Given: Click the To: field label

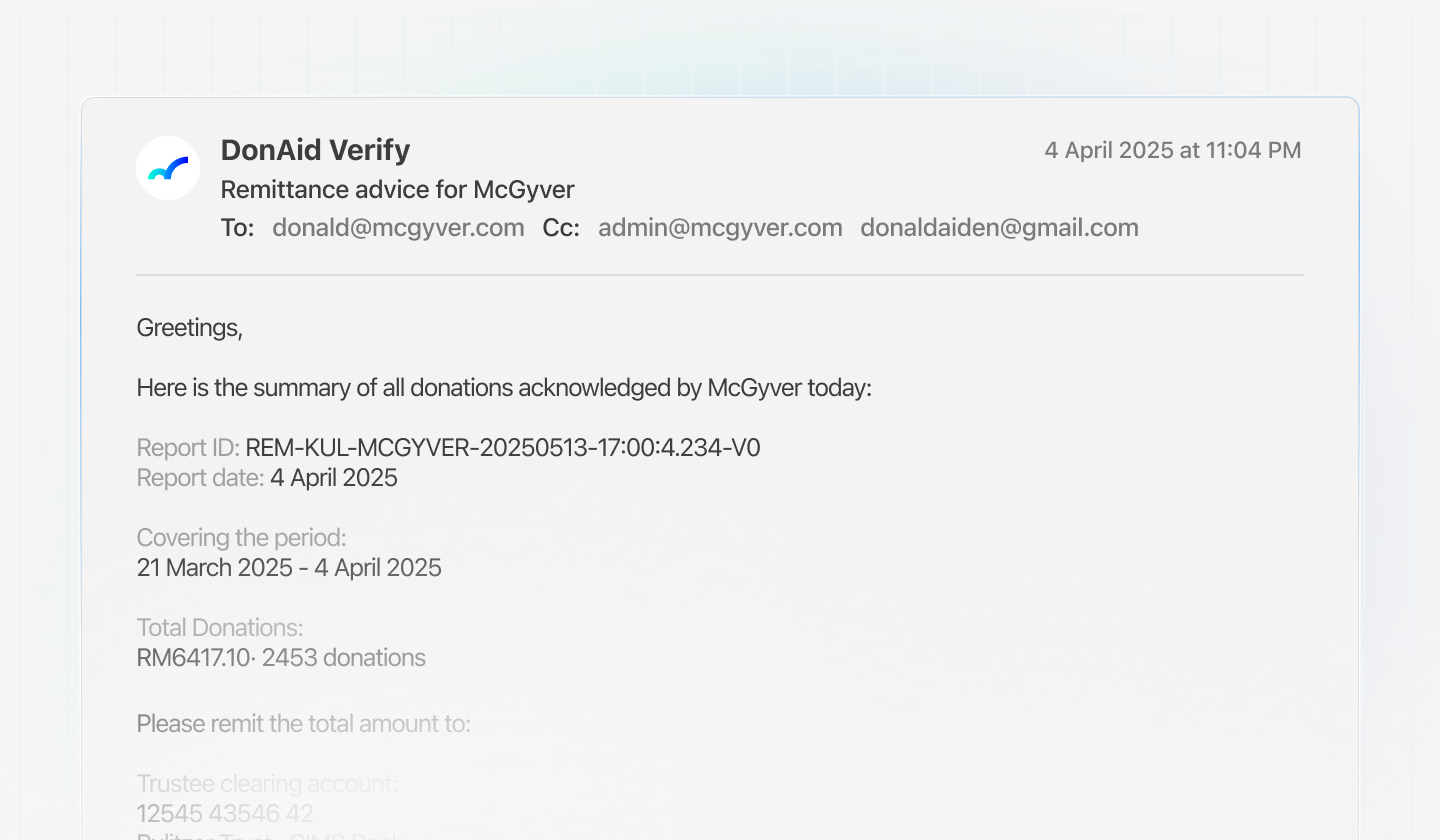Looking at the screenshot, I should [x=238, y=228].
